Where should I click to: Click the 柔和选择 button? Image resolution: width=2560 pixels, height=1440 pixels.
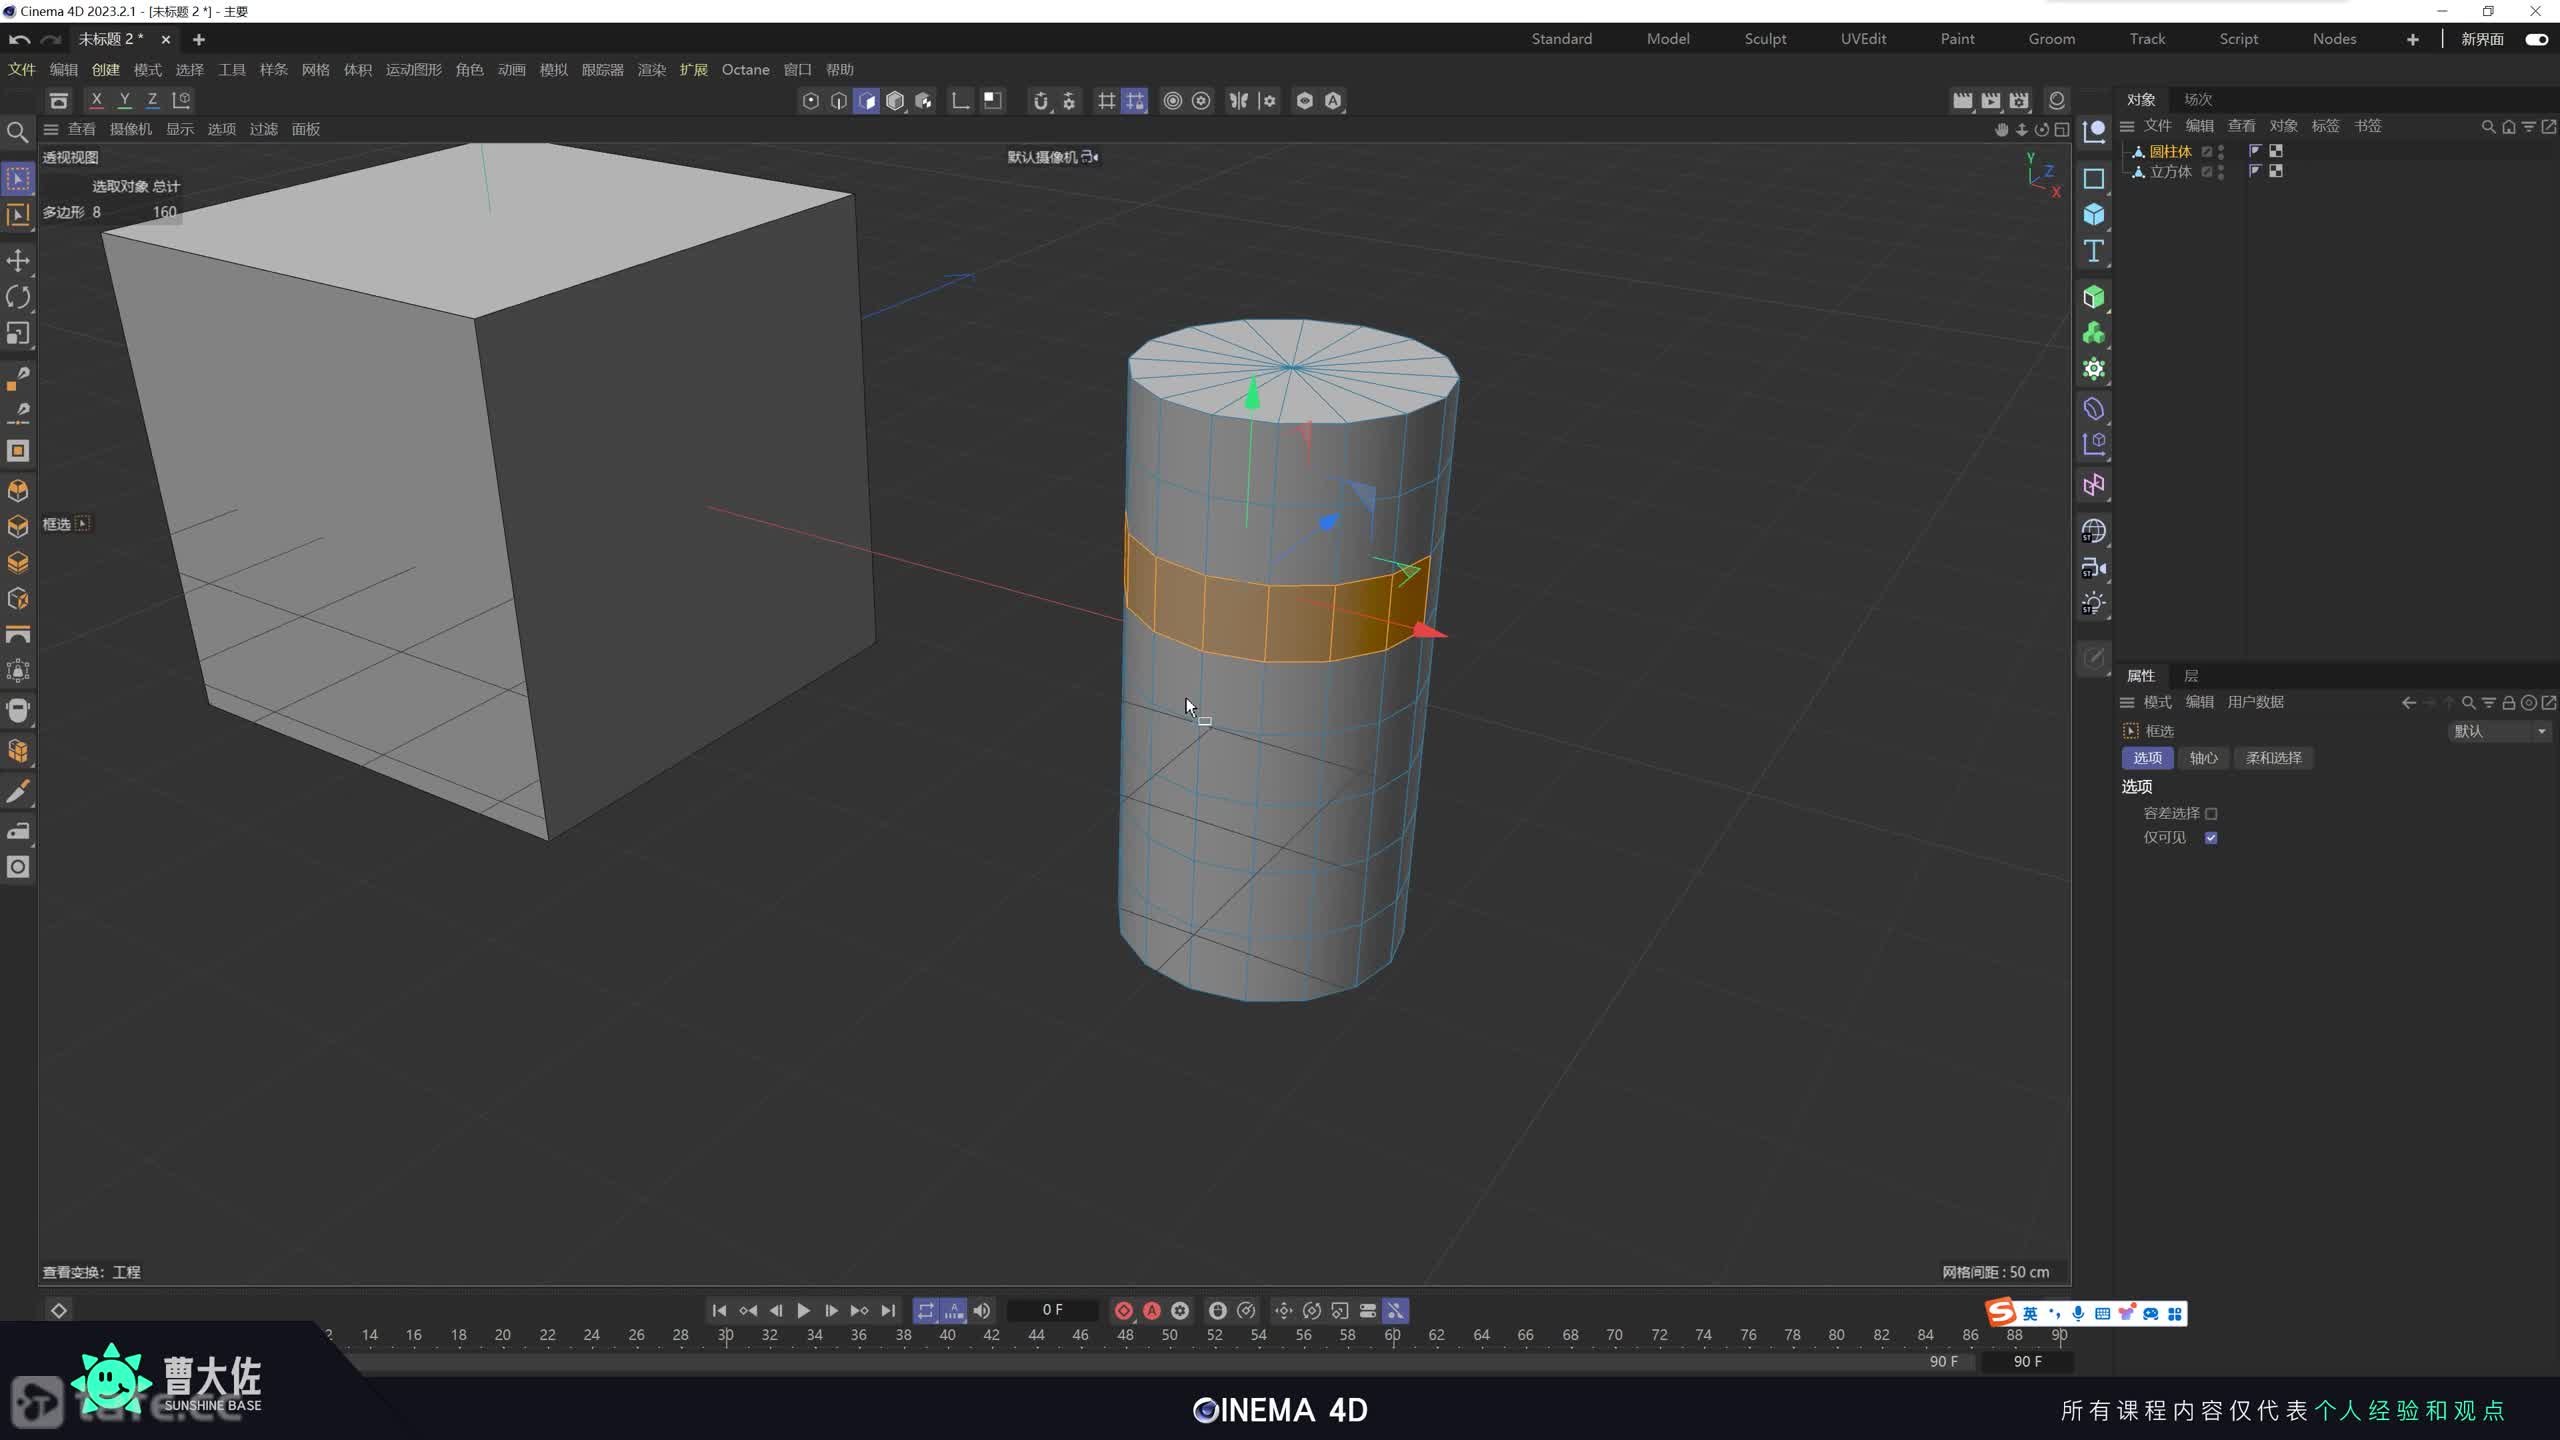[x=2273, y=758]
